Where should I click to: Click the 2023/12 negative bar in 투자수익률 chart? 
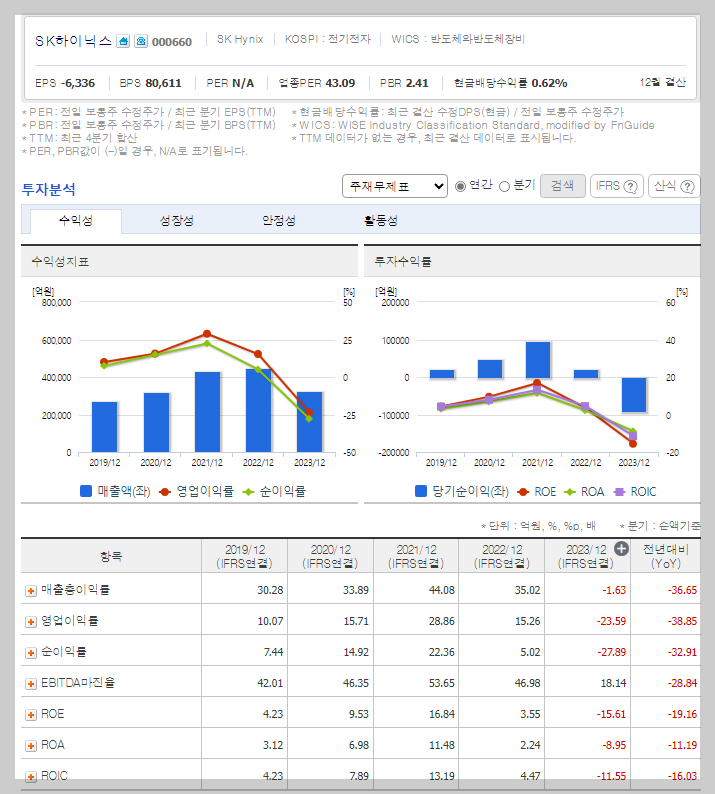pos(634,395)
